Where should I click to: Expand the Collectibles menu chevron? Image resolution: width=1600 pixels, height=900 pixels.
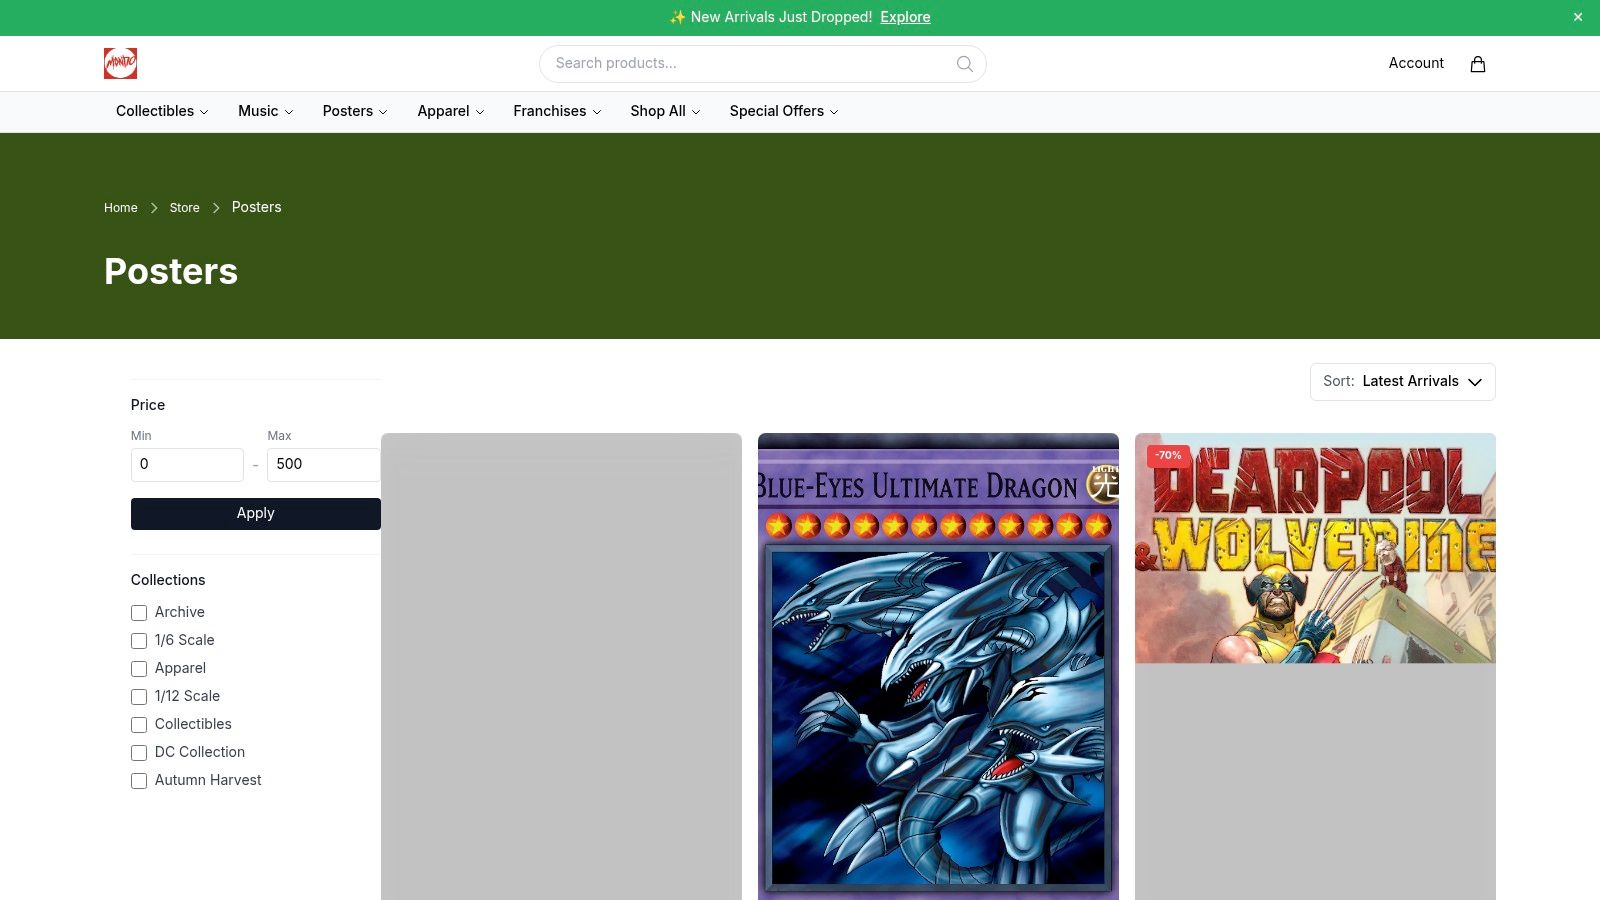[204, 112]
